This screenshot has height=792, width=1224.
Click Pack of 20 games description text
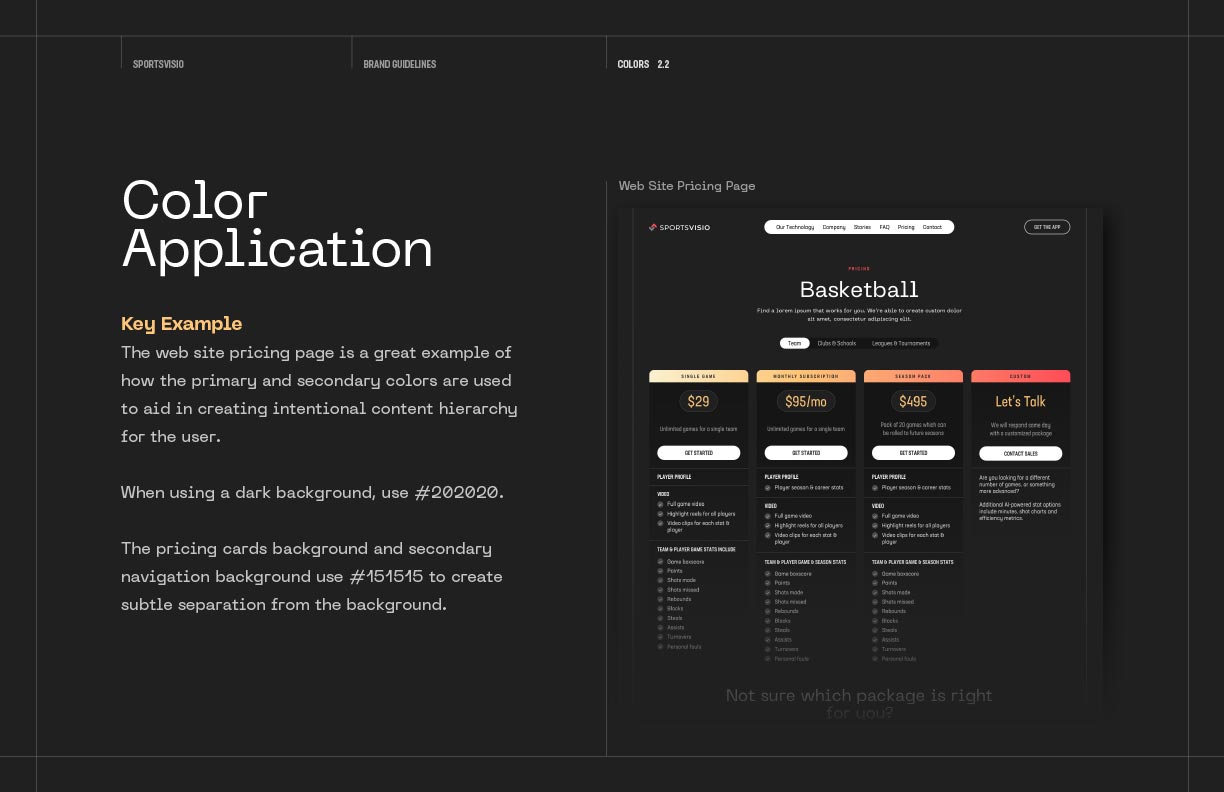(914, 428)
